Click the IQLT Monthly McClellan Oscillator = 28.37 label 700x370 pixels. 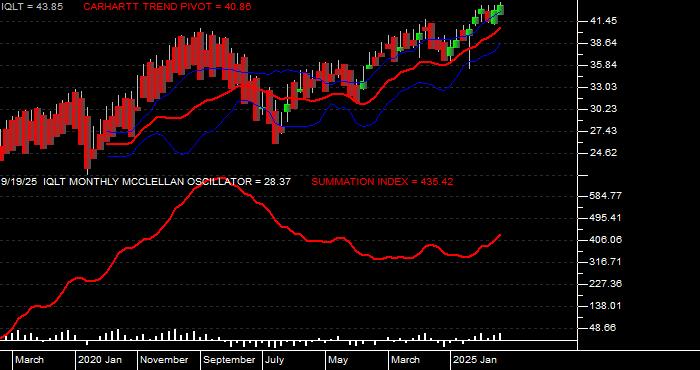167,182
